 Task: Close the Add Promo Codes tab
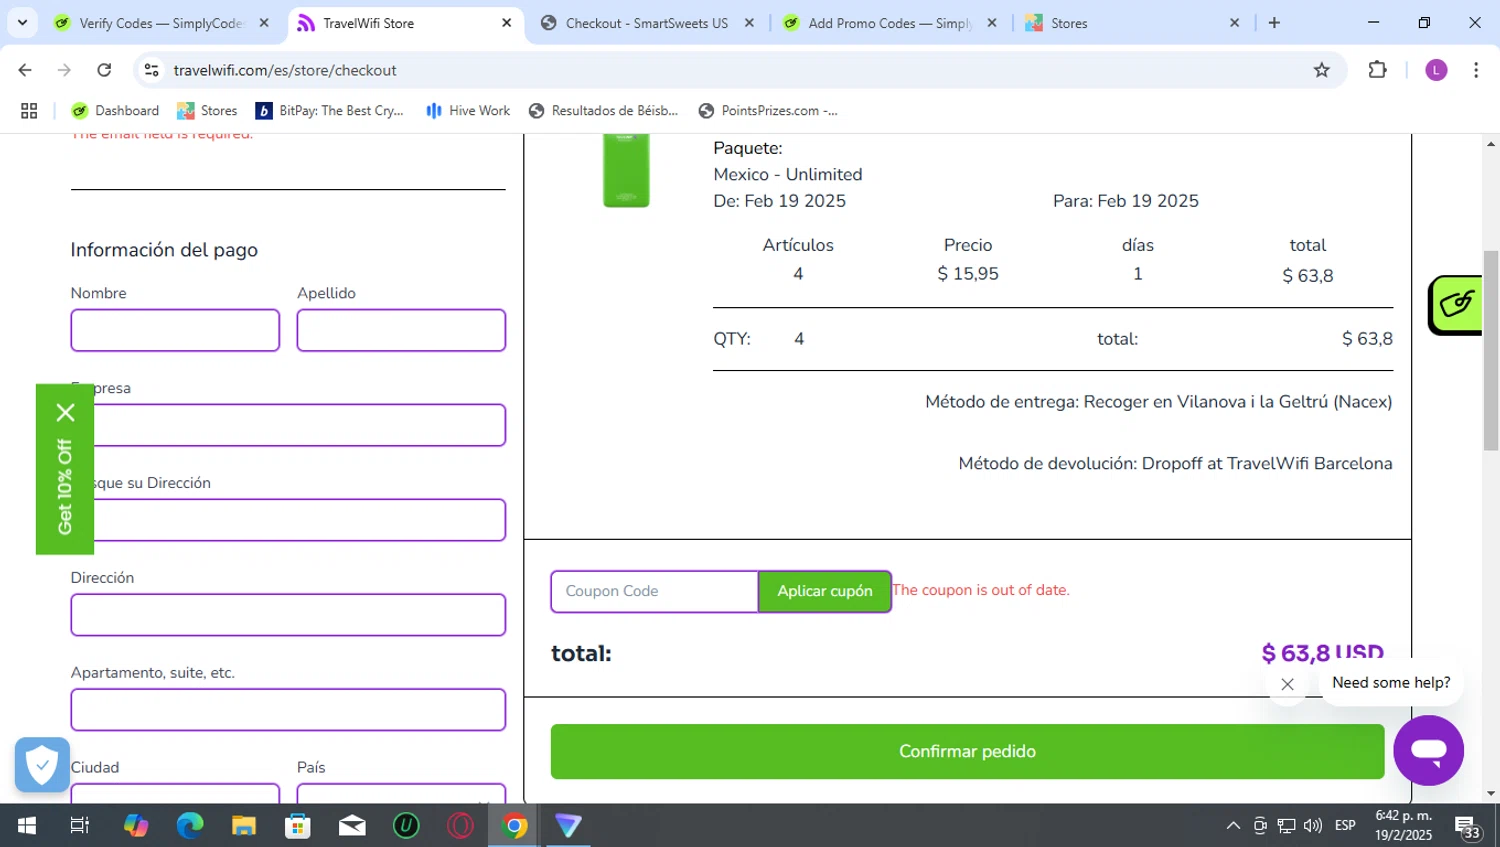point(992,23)
